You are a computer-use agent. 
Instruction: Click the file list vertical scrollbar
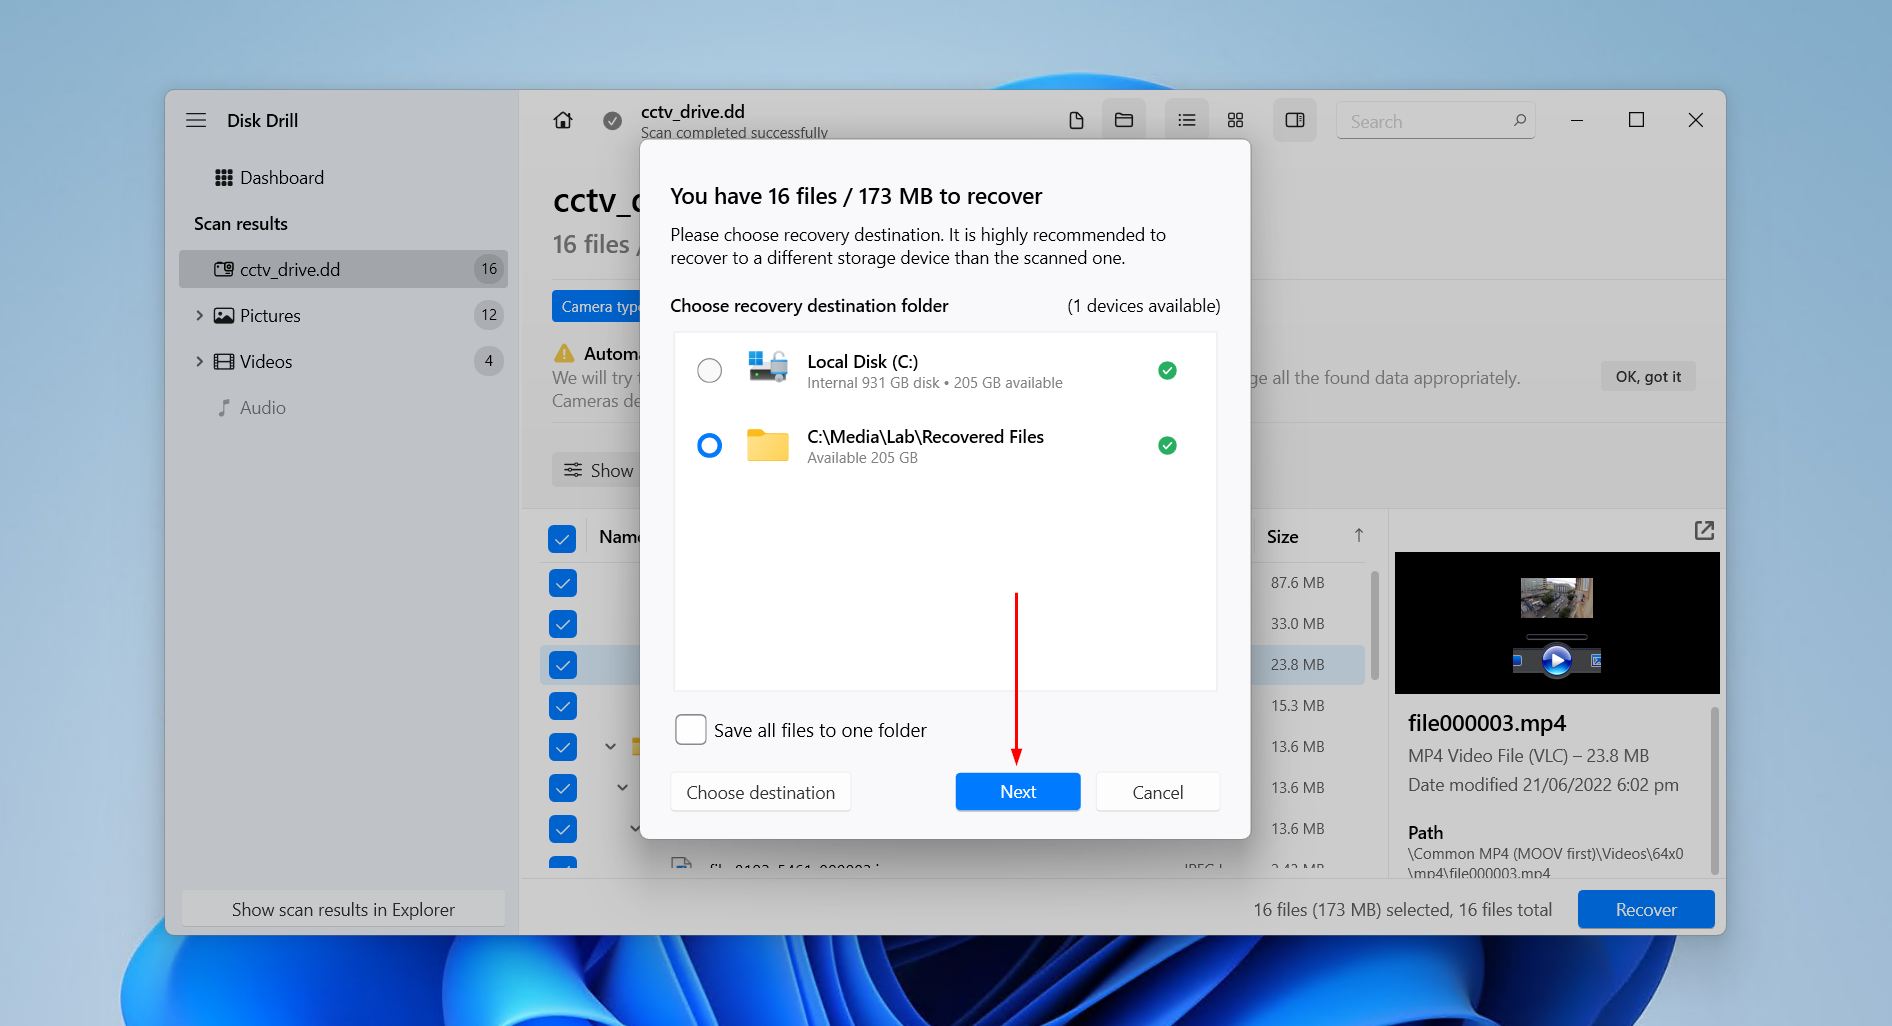tap(1375, 625)
